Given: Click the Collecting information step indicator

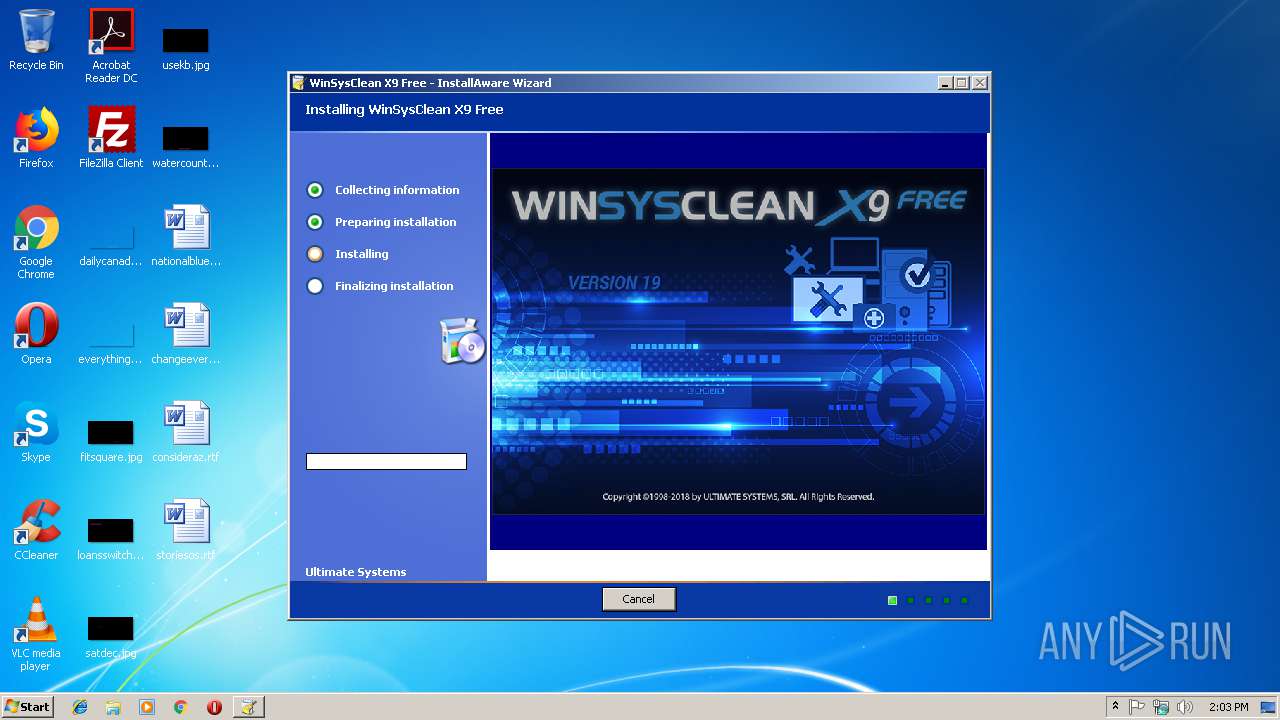Looking at the screenshot, I should coord(315,190).
